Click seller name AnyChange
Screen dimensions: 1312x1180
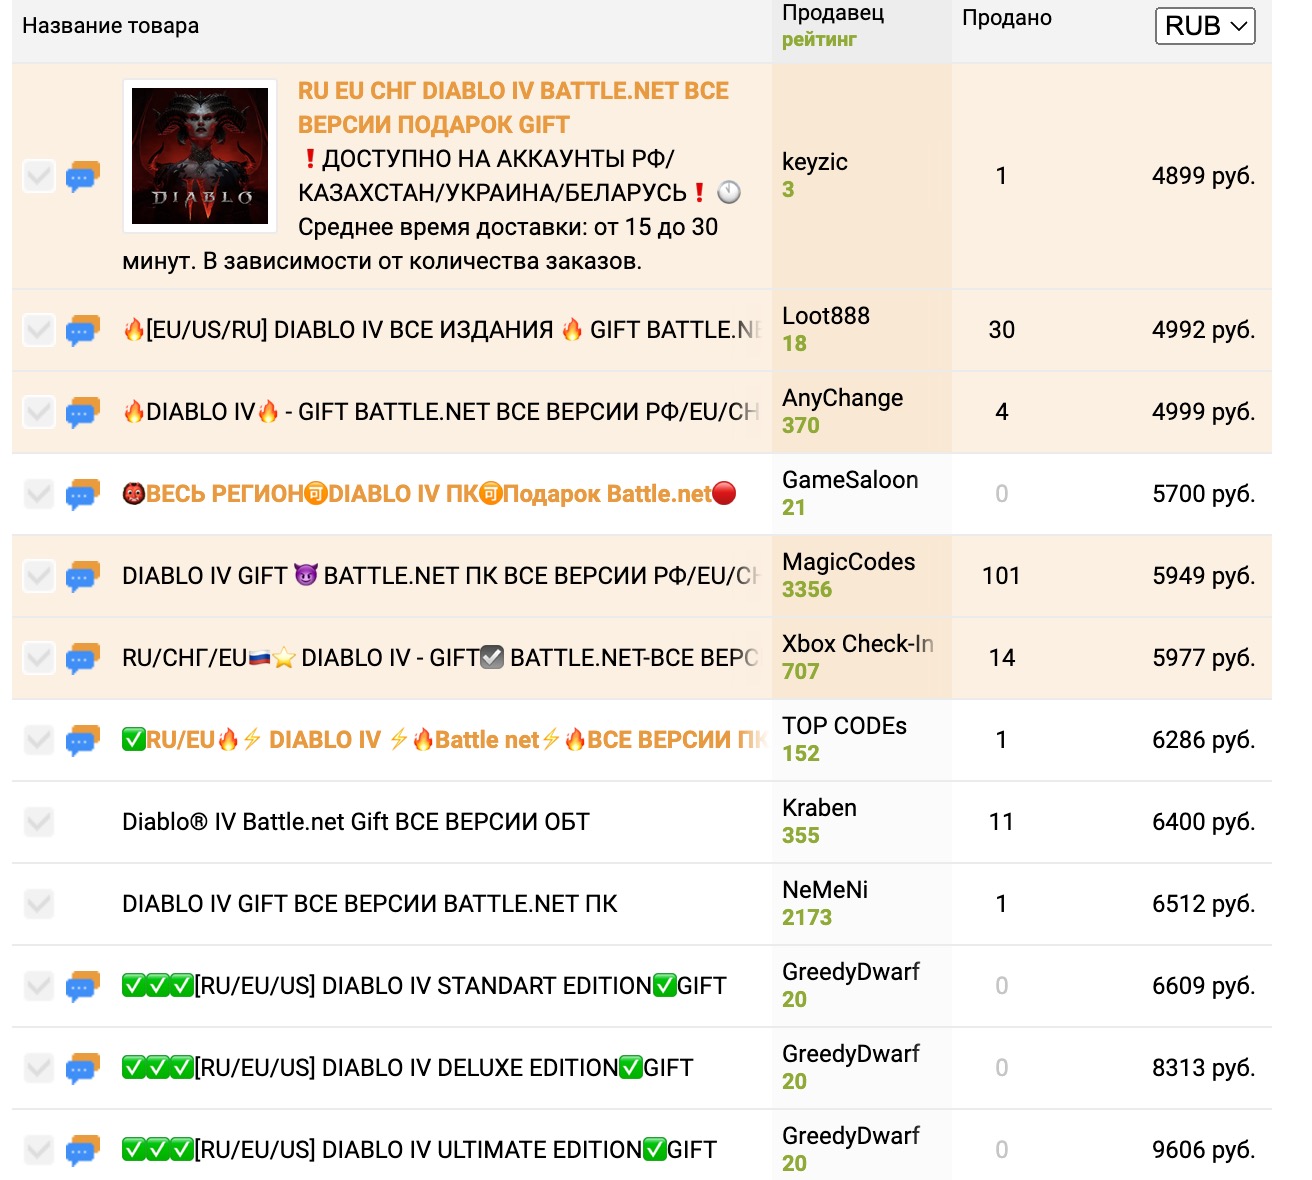[x=843, y=398]
